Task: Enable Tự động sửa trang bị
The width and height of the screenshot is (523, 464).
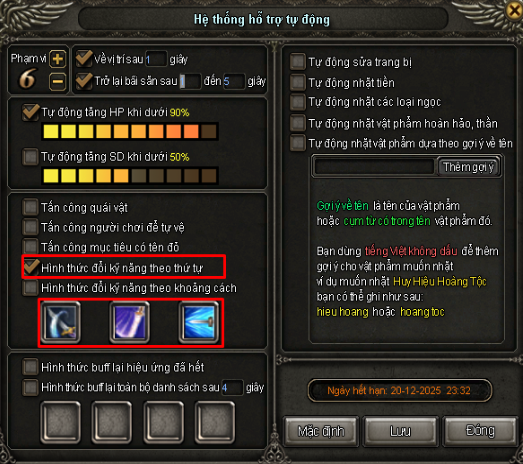Action: click(x=298, y=62)
